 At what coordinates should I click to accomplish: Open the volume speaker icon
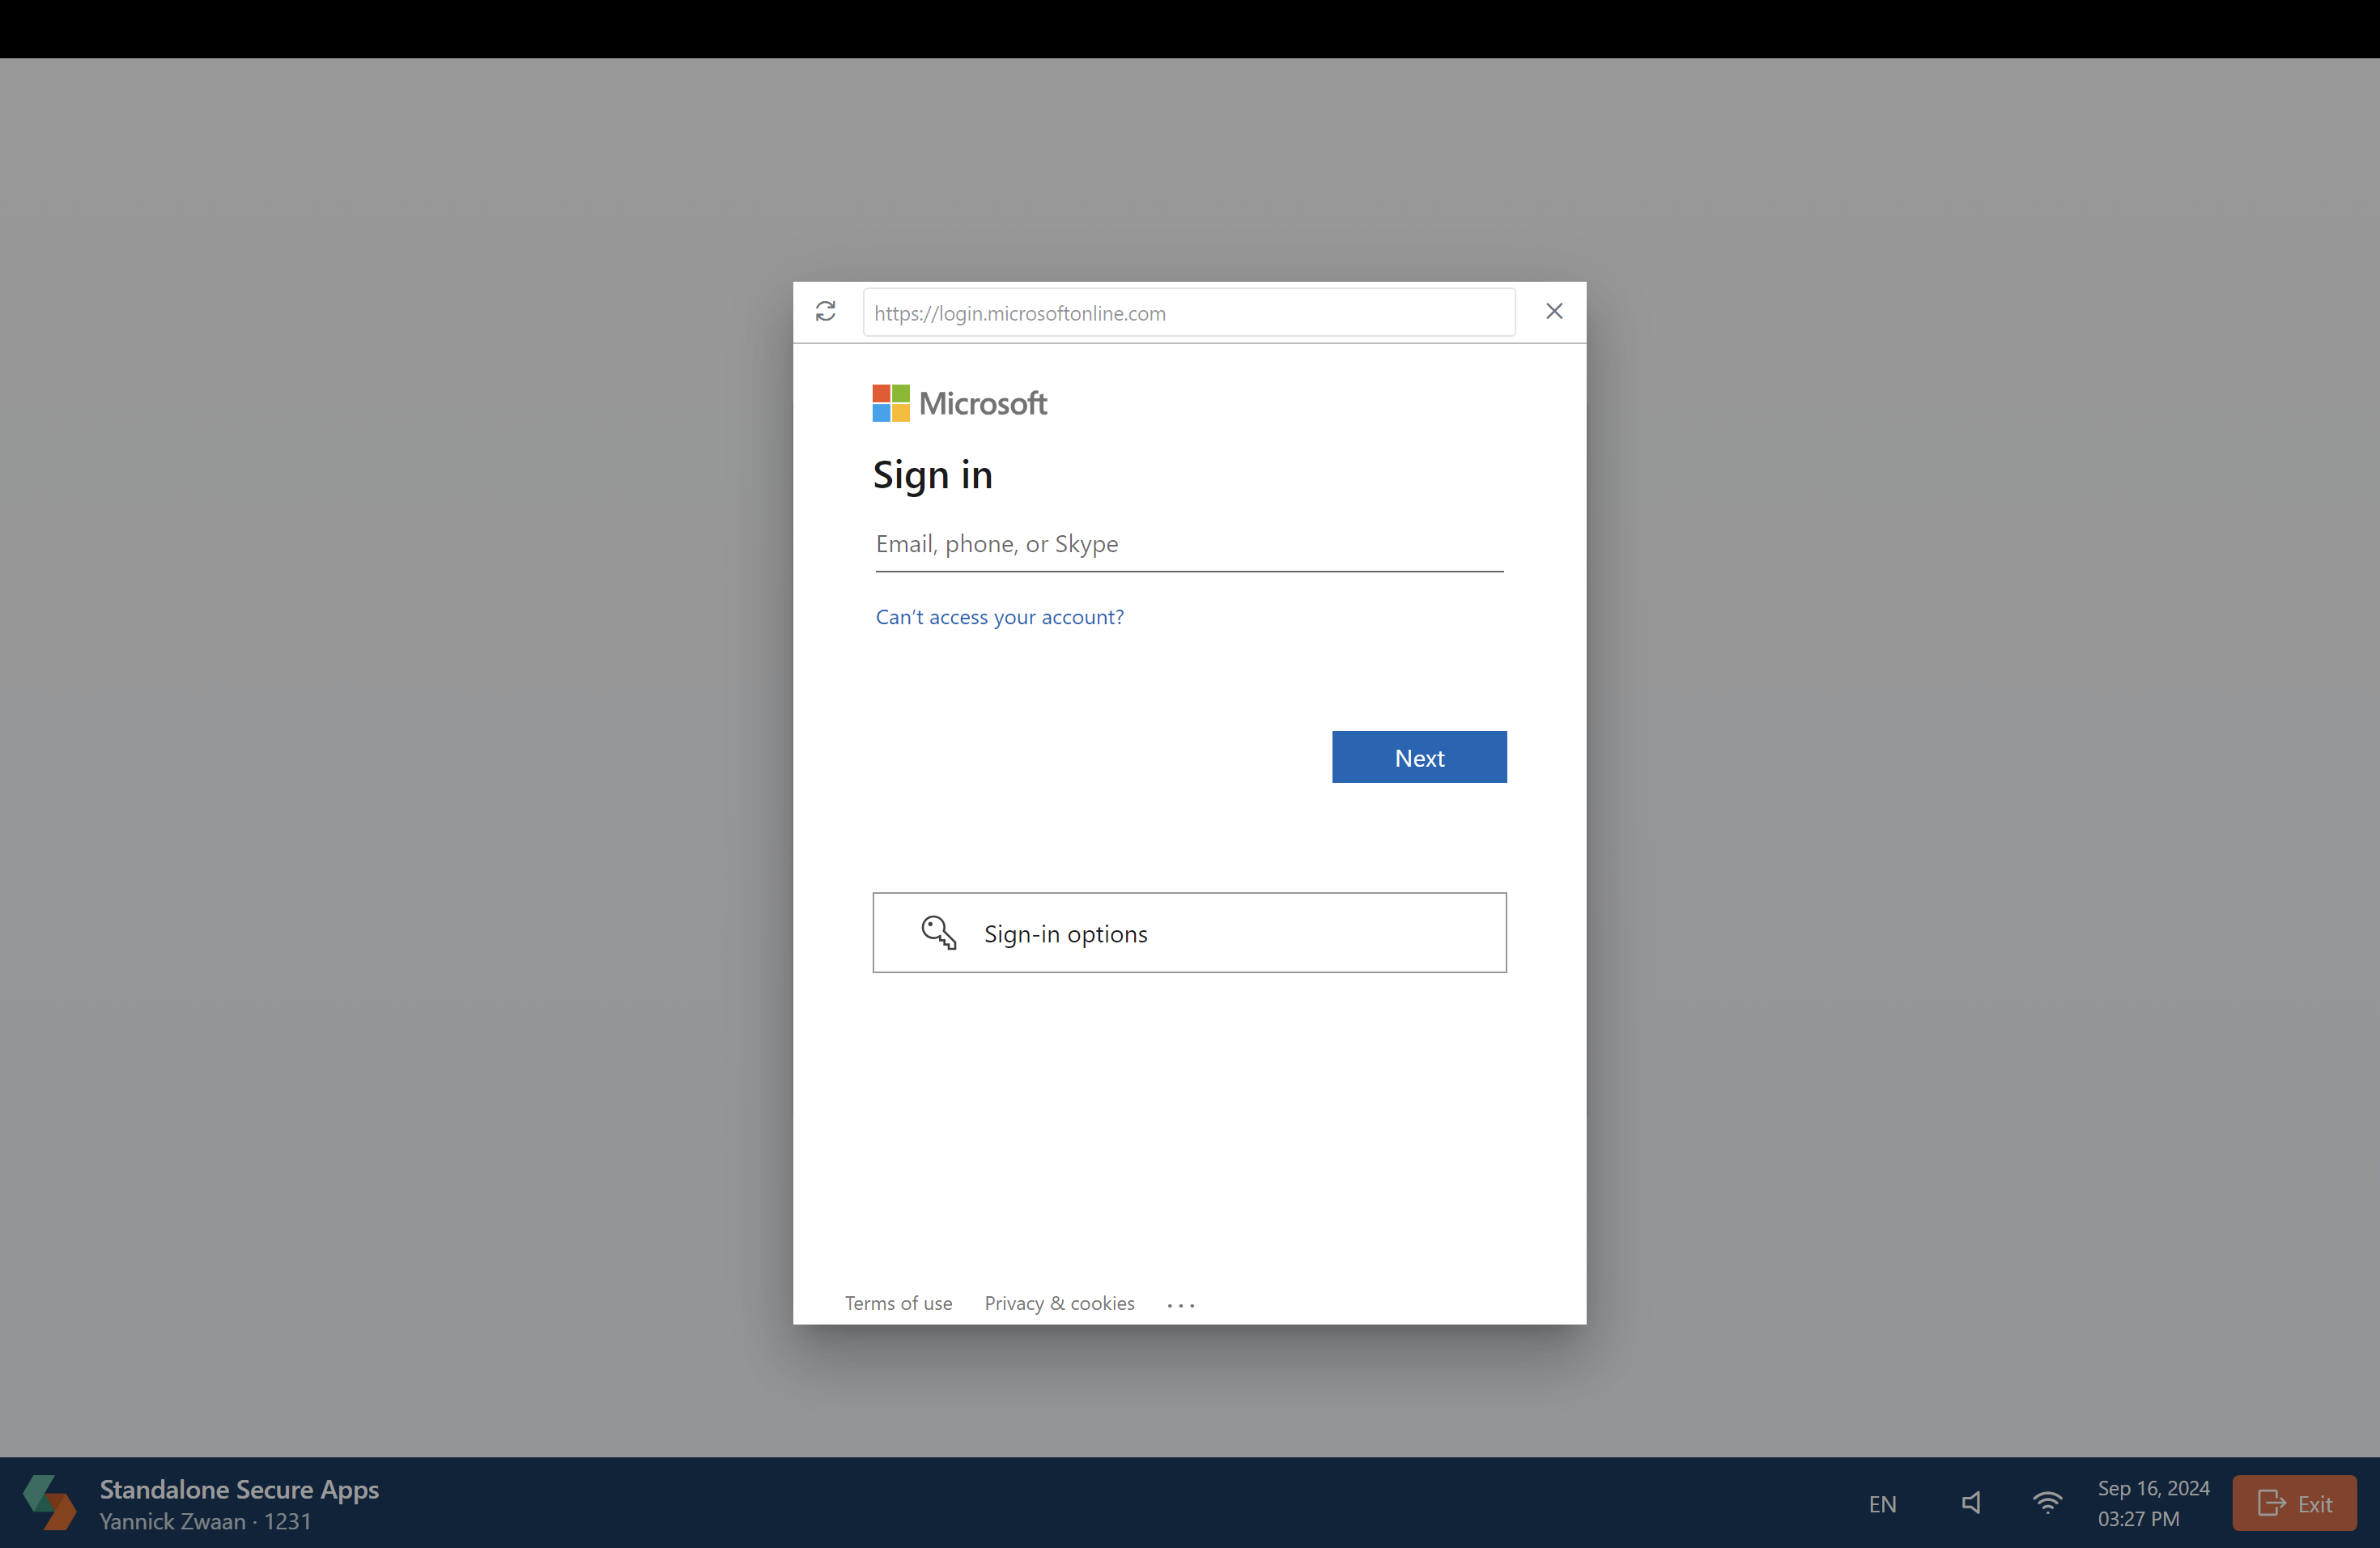coord(1970,1503)
